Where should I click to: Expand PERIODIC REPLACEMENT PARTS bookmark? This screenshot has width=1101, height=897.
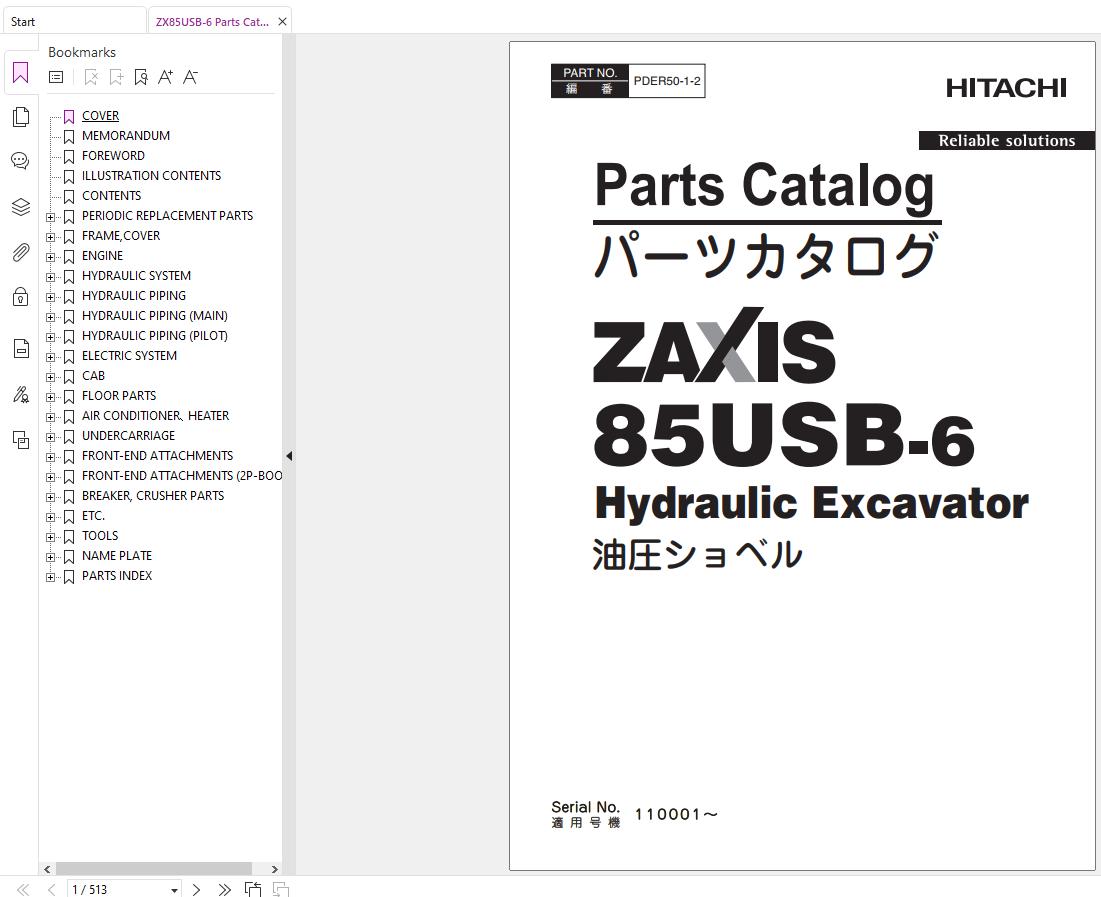pos(51,217)
